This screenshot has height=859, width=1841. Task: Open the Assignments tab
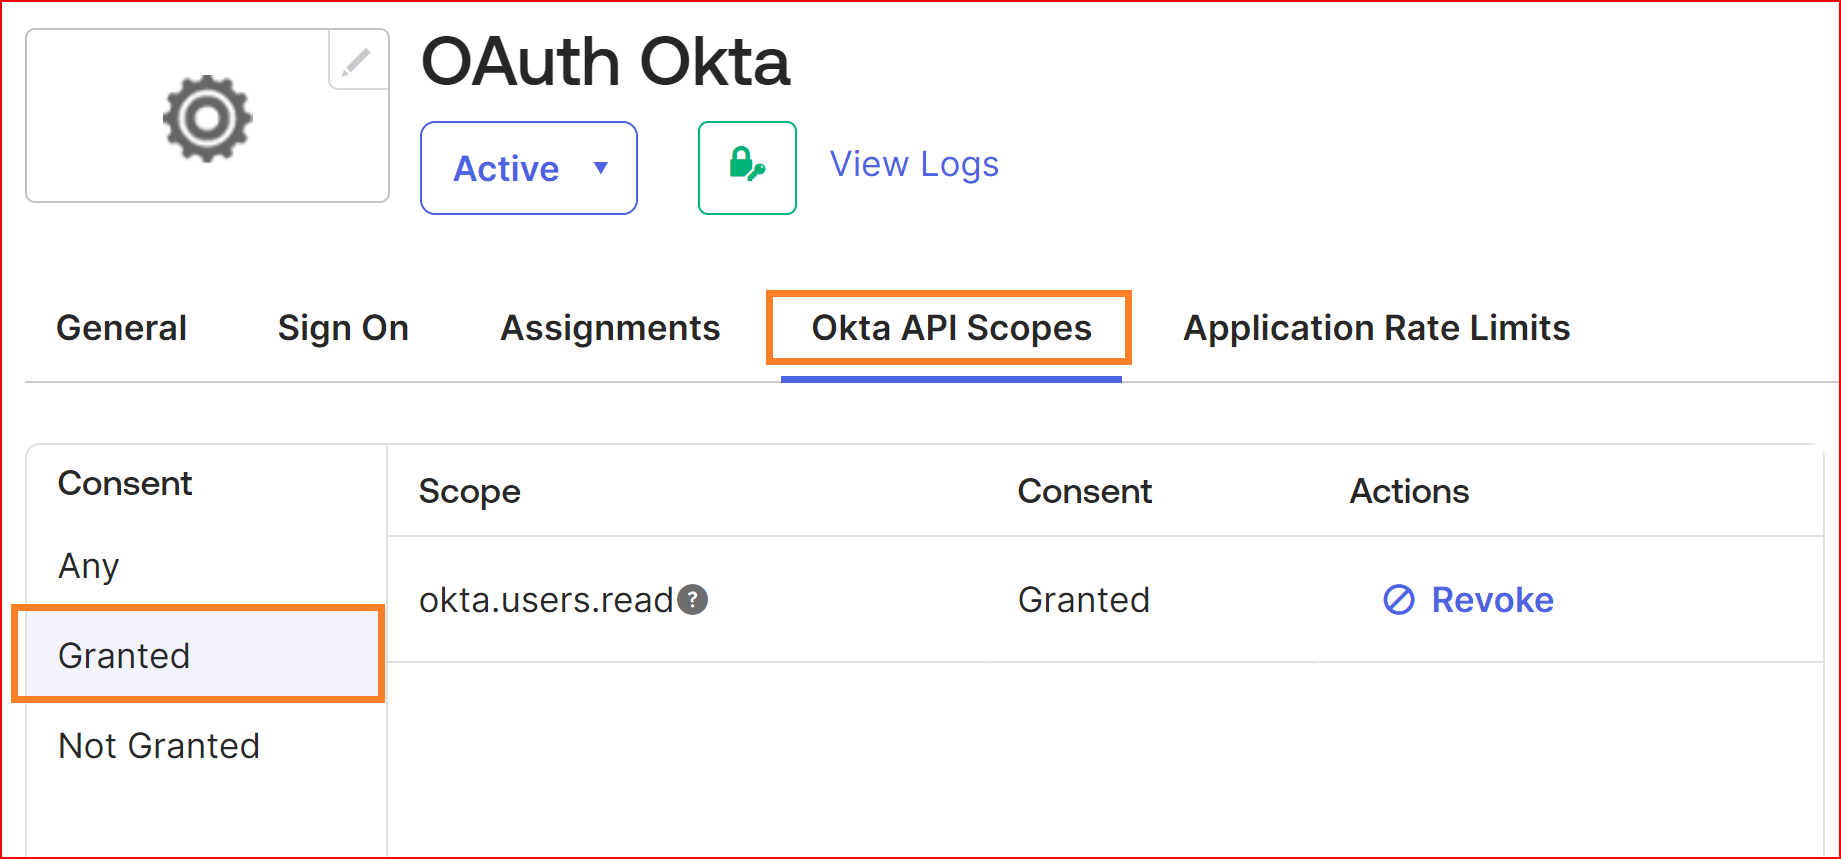click(x=610, y=328)
